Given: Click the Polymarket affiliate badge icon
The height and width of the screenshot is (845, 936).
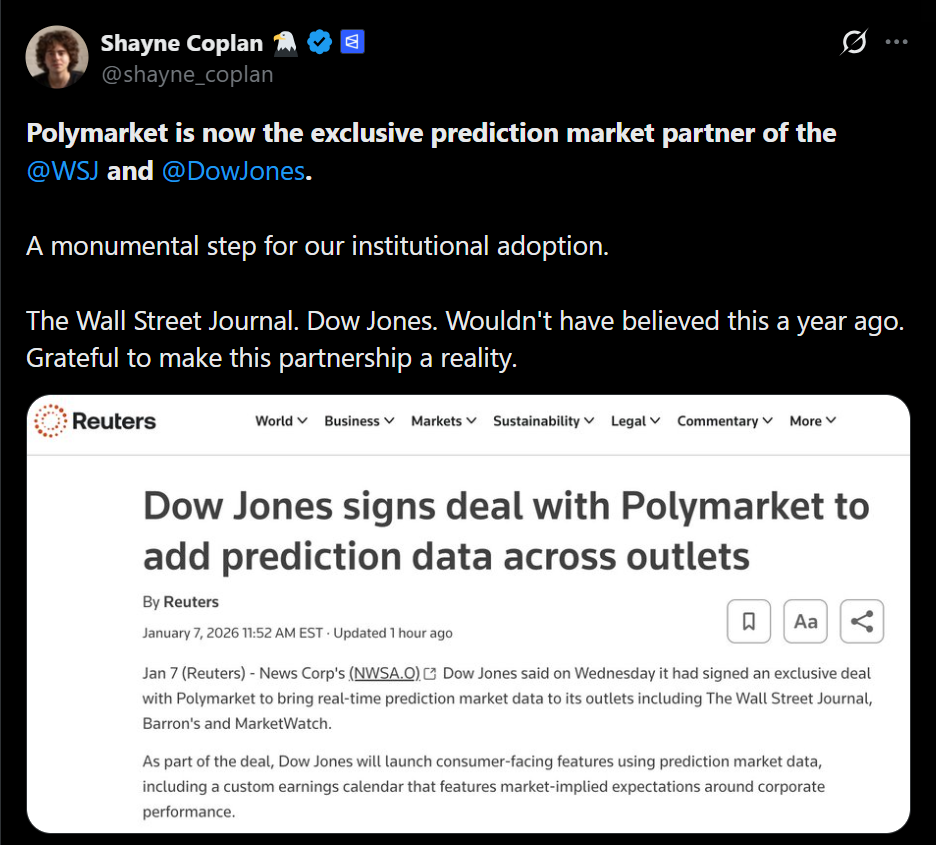Looking at the screenshot, I should point(352,43).
